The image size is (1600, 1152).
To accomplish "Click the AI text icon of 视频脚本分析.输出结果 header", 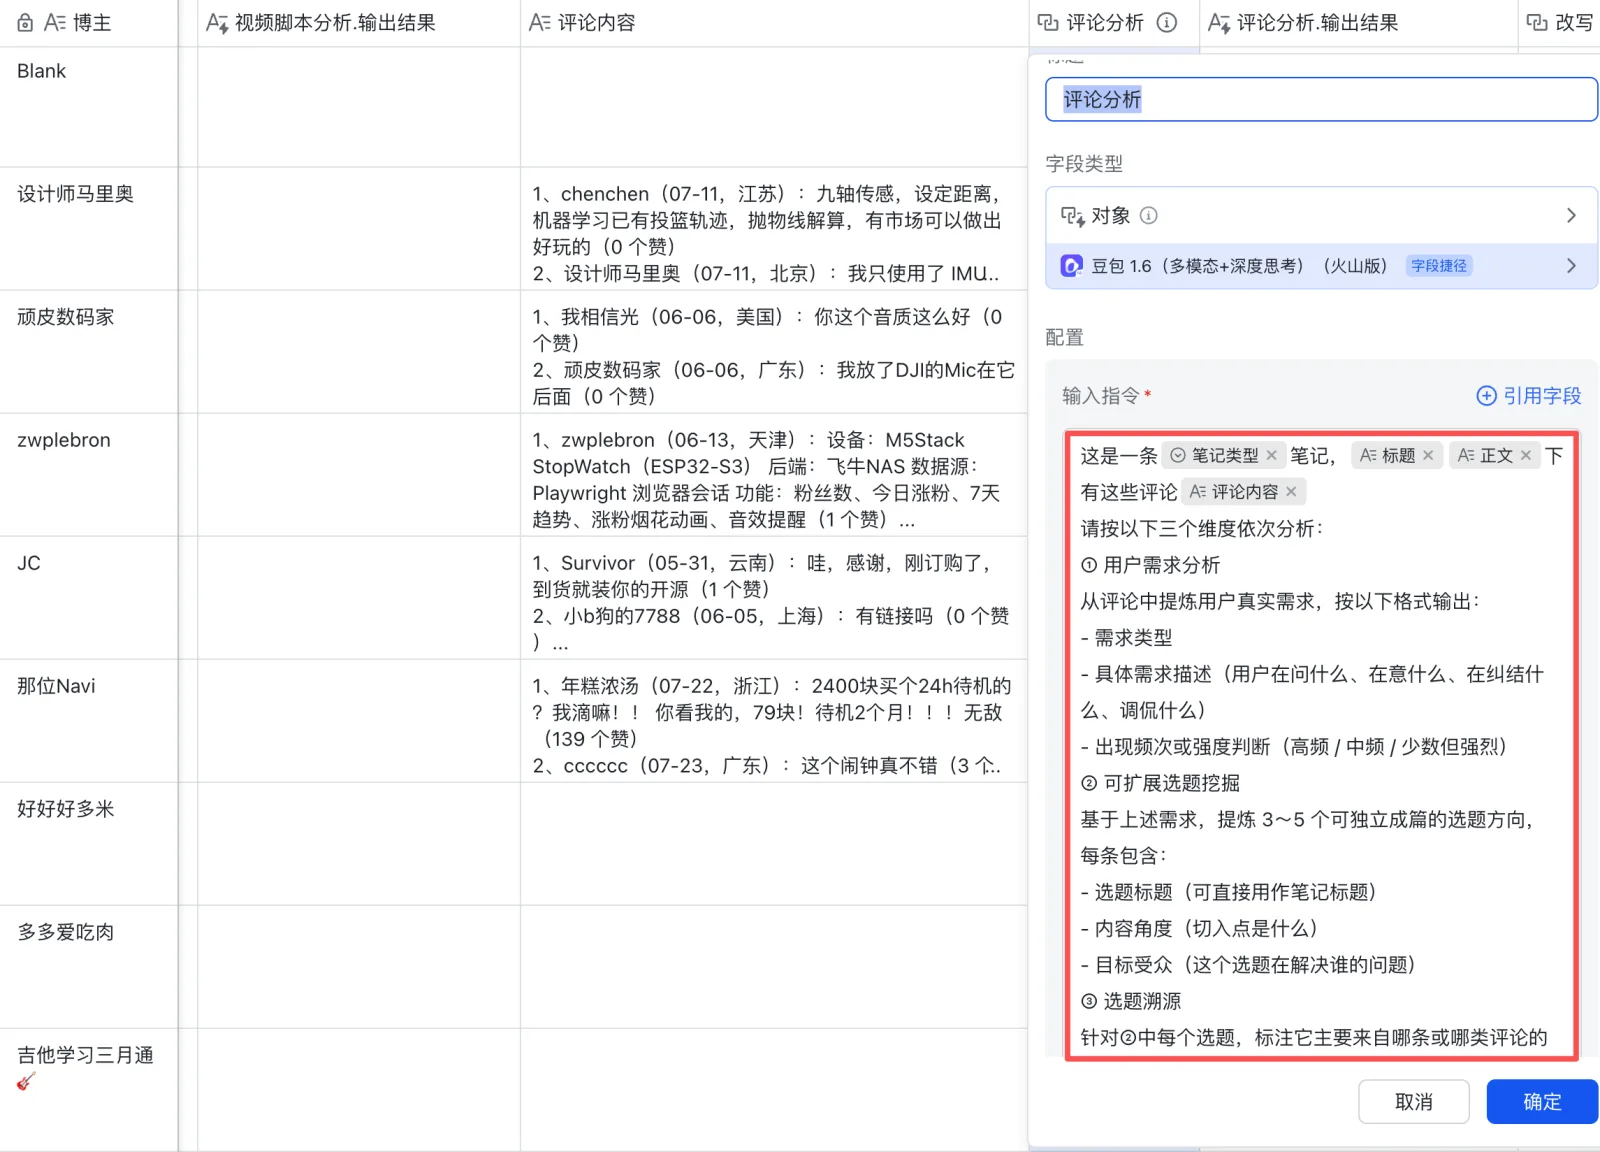I will point(217,23).
